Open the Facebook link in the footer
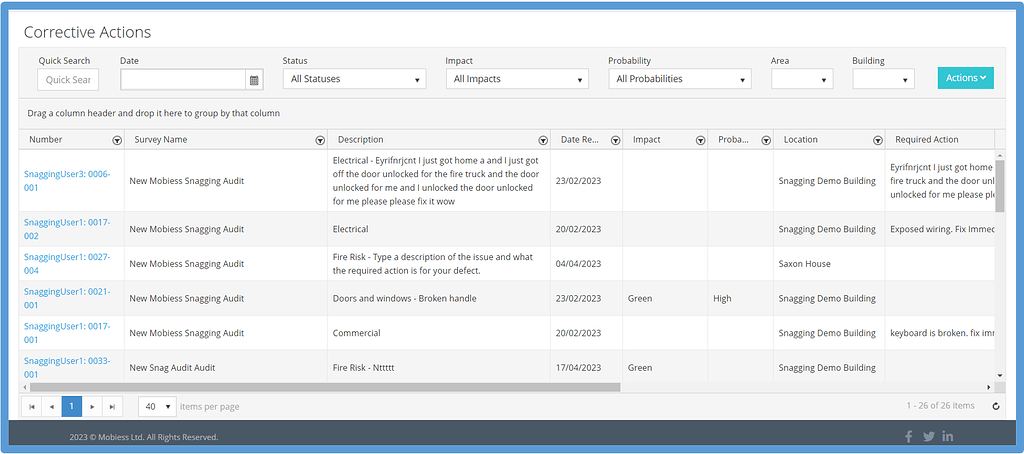The image size is (1024, 454). 909,436
